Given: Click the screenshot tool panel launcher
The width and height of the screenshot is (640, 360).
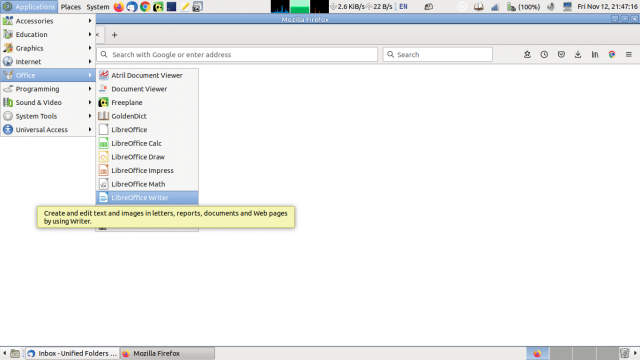Looking at the screenshot, I should [198, 7].
